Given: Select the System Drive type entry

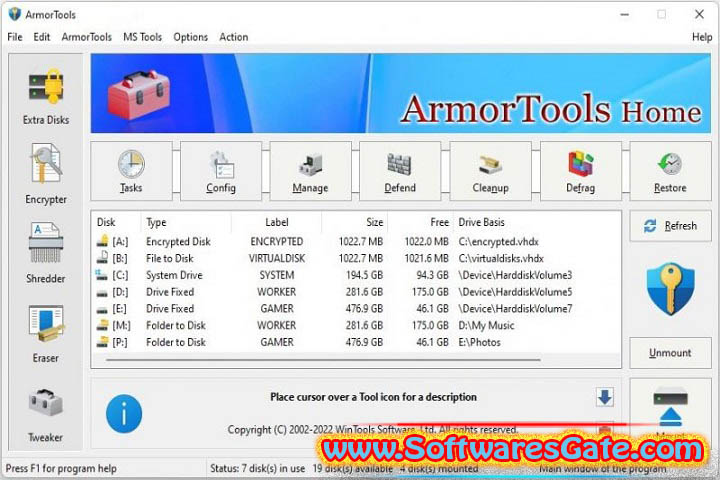Looking at the screenshot, I should tap(174, 275).
